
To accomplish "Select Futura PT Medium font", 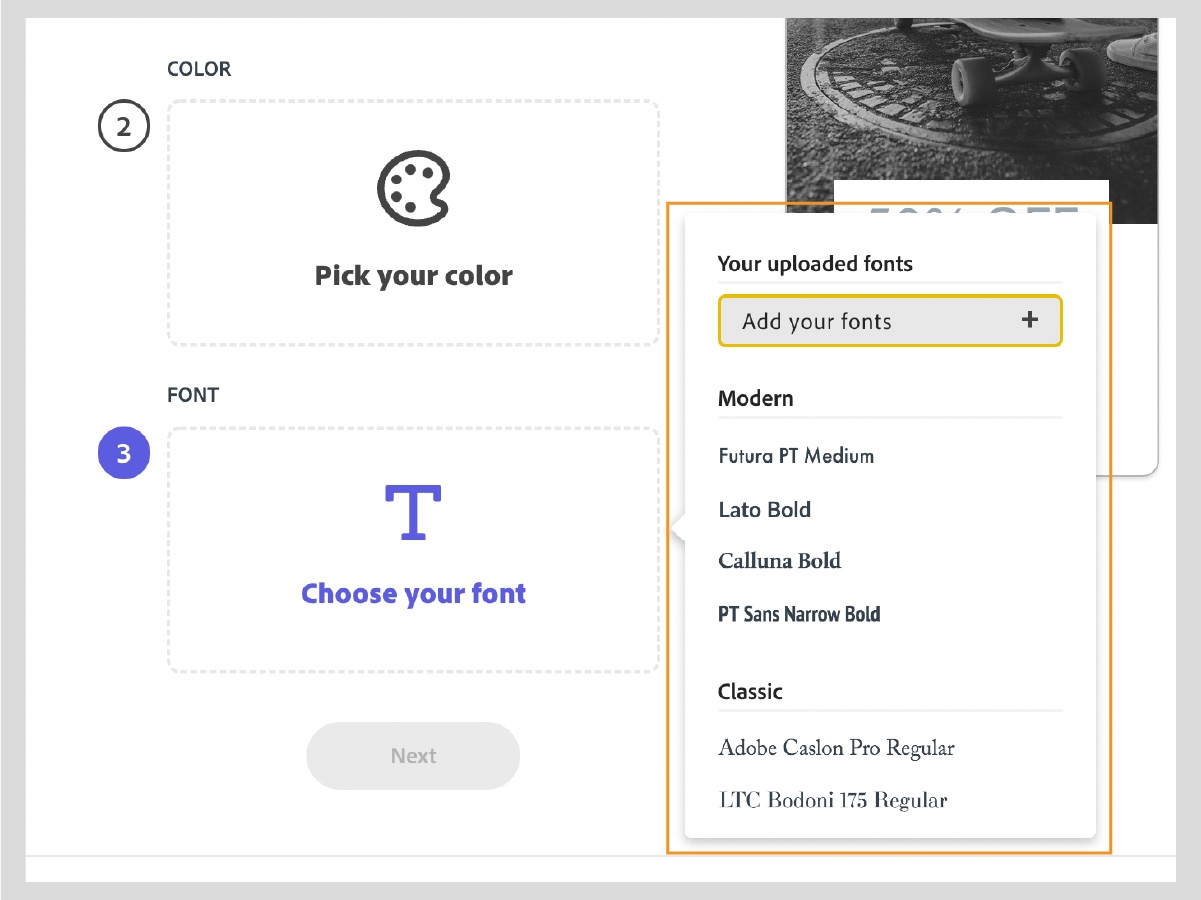I will click(796, 456).
